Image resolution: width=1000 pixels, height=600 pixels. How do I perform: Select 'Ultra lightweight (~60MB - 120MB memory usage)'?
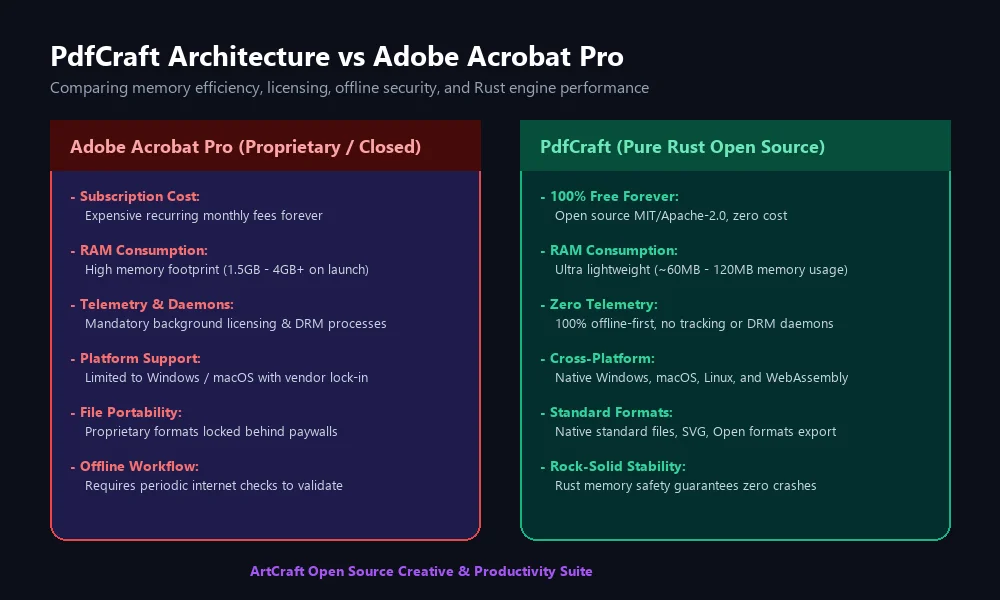click(x=702, y=270)
